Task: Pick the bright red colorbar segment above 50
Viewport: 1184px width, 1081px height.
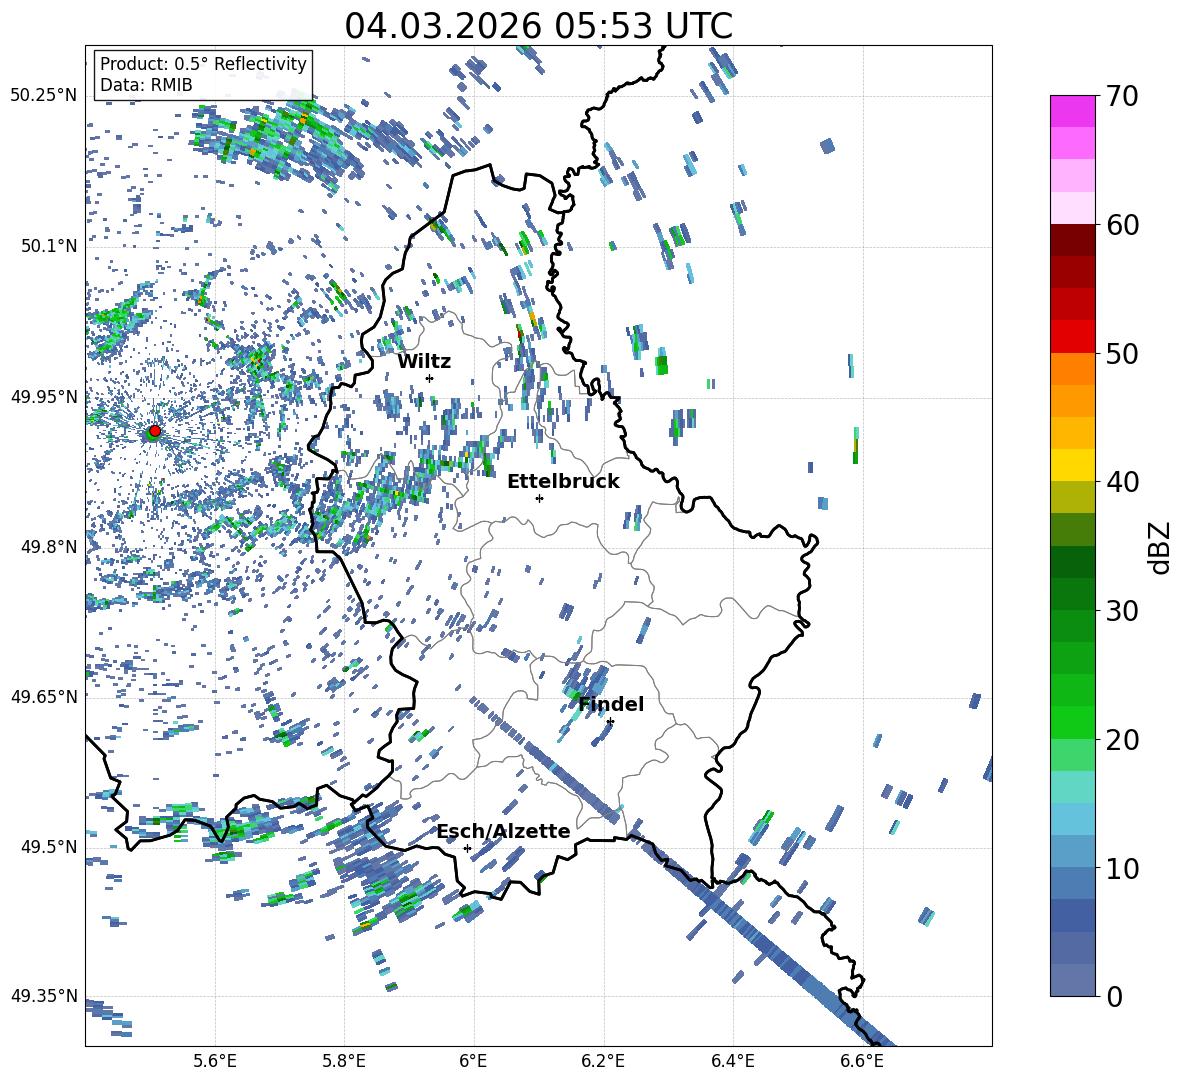Action: coord(1072,337)
